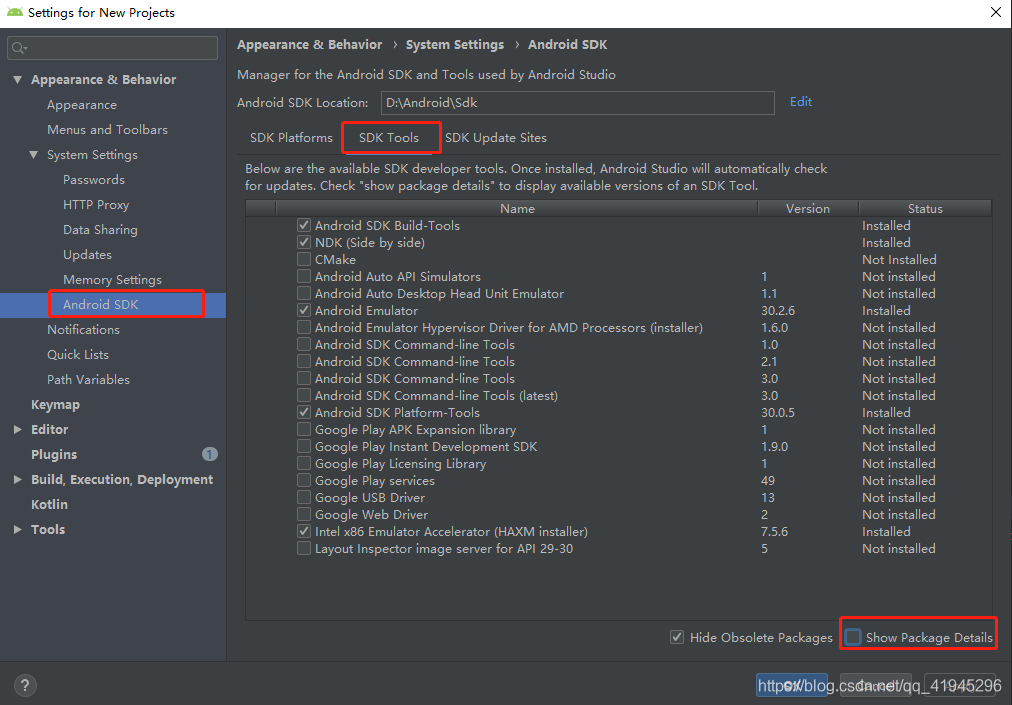The height and width of the screenshot is (705, 1012).
Task: Click Google Play APK Expansion library text
Action: (415, 429)
